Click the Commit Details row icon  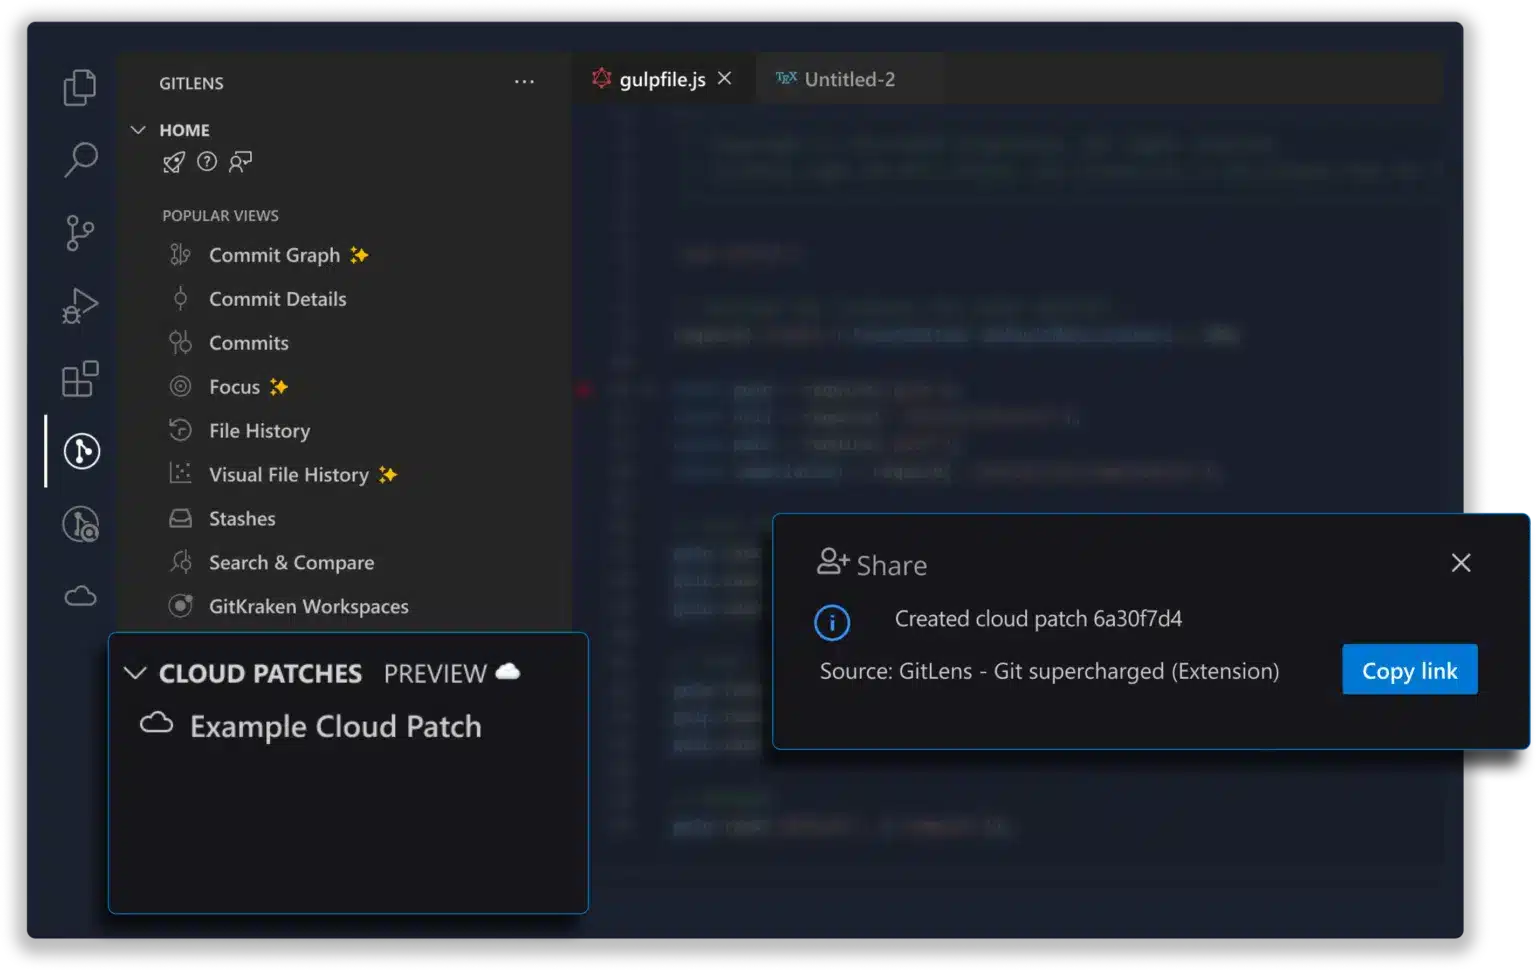(x=180, y=298)
